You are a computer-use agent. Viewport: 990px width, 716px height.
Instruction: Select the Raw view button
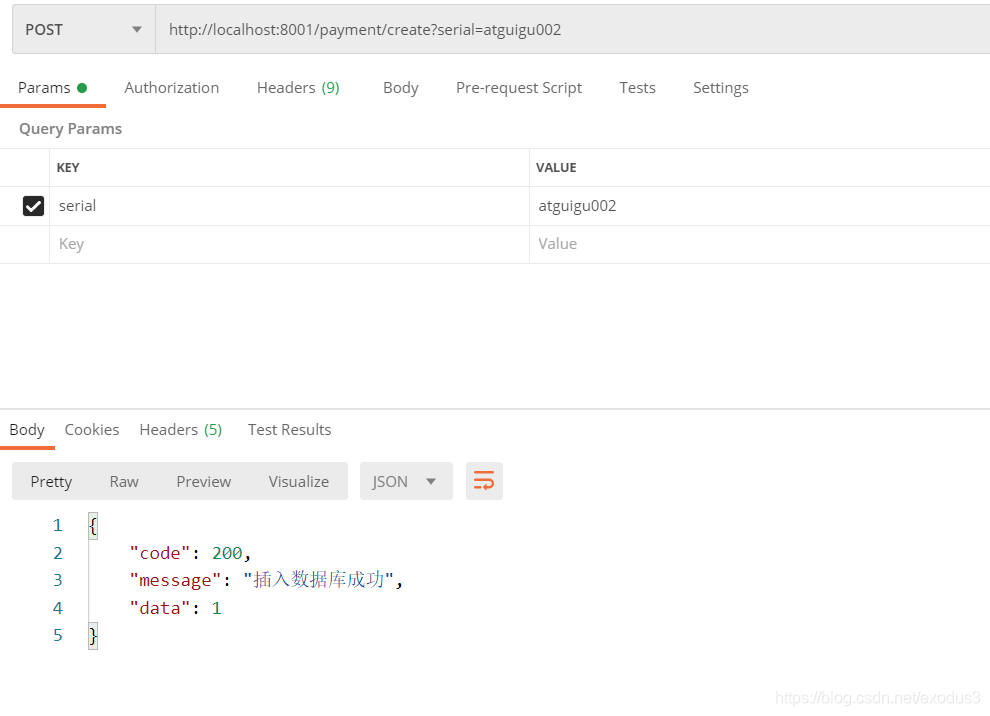pyautogui.click(x=124, y=482)
